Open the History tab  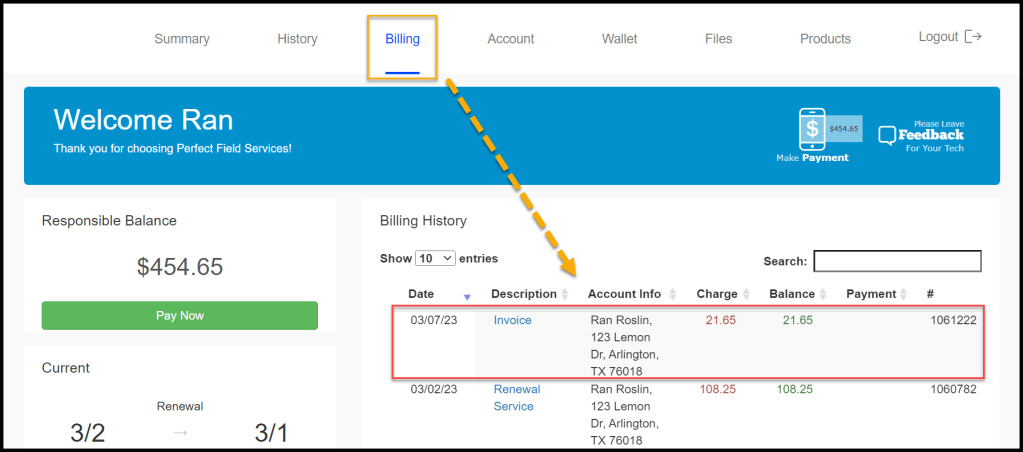(297, 39)
